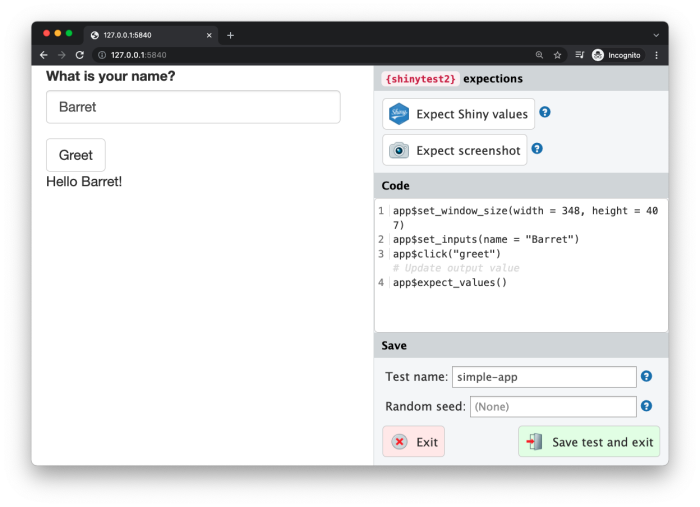Click Exit to quit the recorder

click(x=413, y=441)
